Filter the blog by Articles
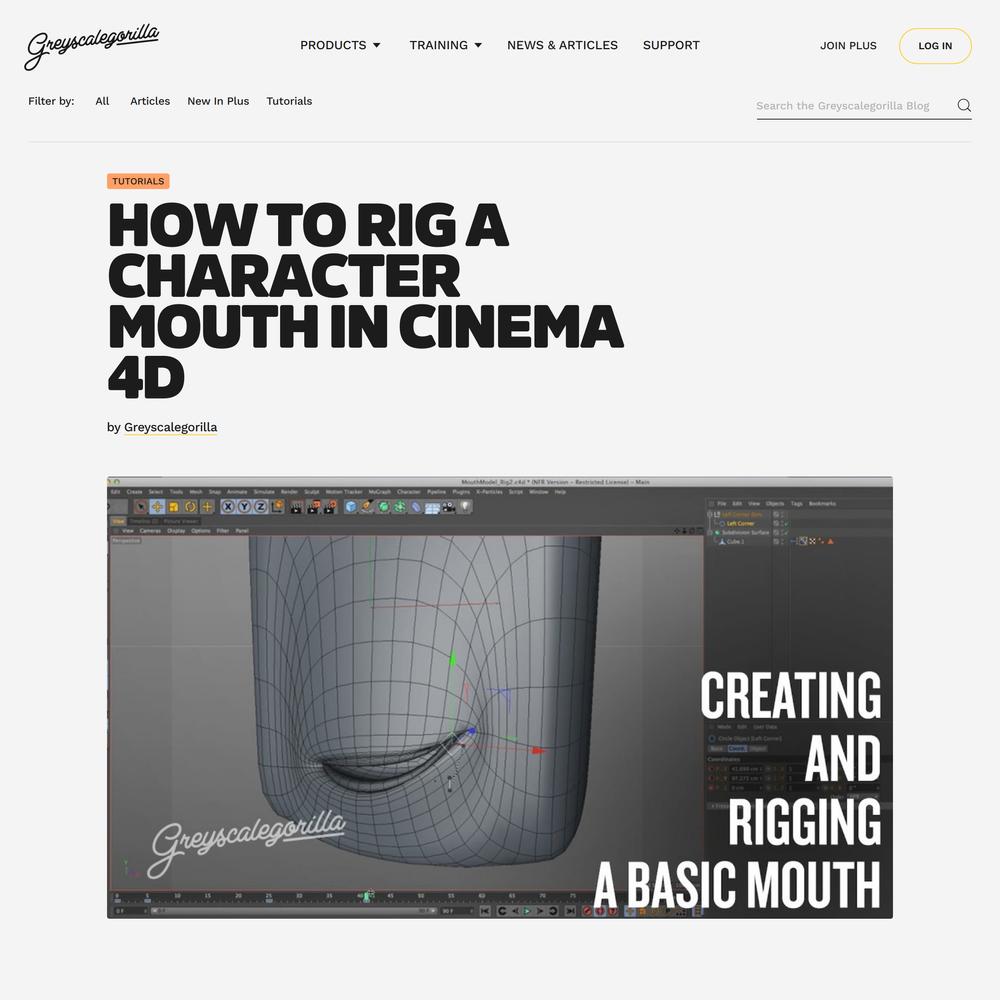The height and width of the screenshot is (1000, 1000). (150, 101)
